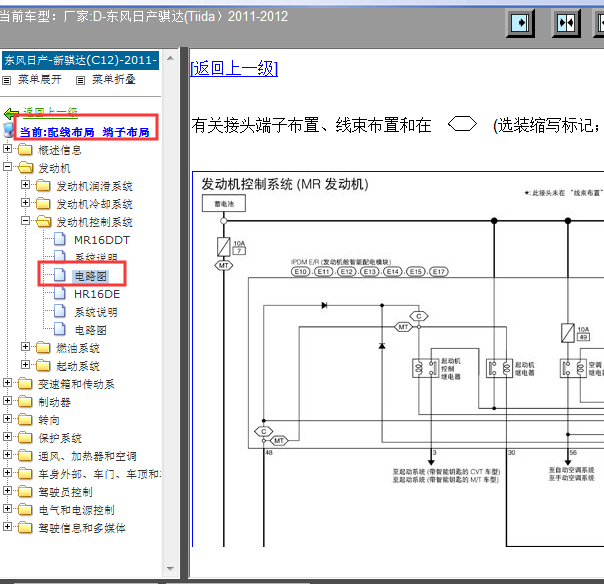This screenshot has height=584, width=604.
Task: Click 发动机润滑系统 folder icon
Action: [44, 186]
